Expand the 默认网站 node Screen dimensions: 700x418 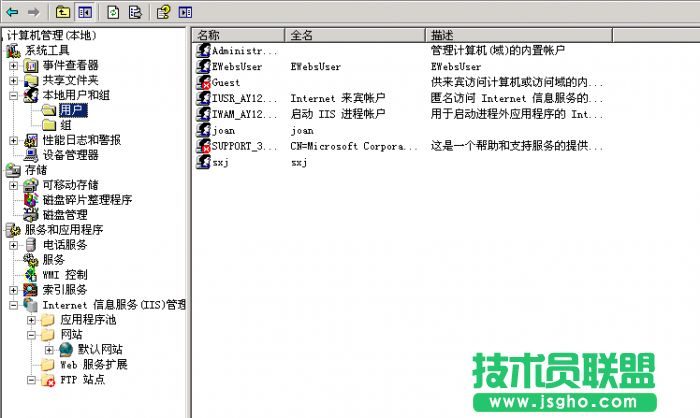coord(50,350)
